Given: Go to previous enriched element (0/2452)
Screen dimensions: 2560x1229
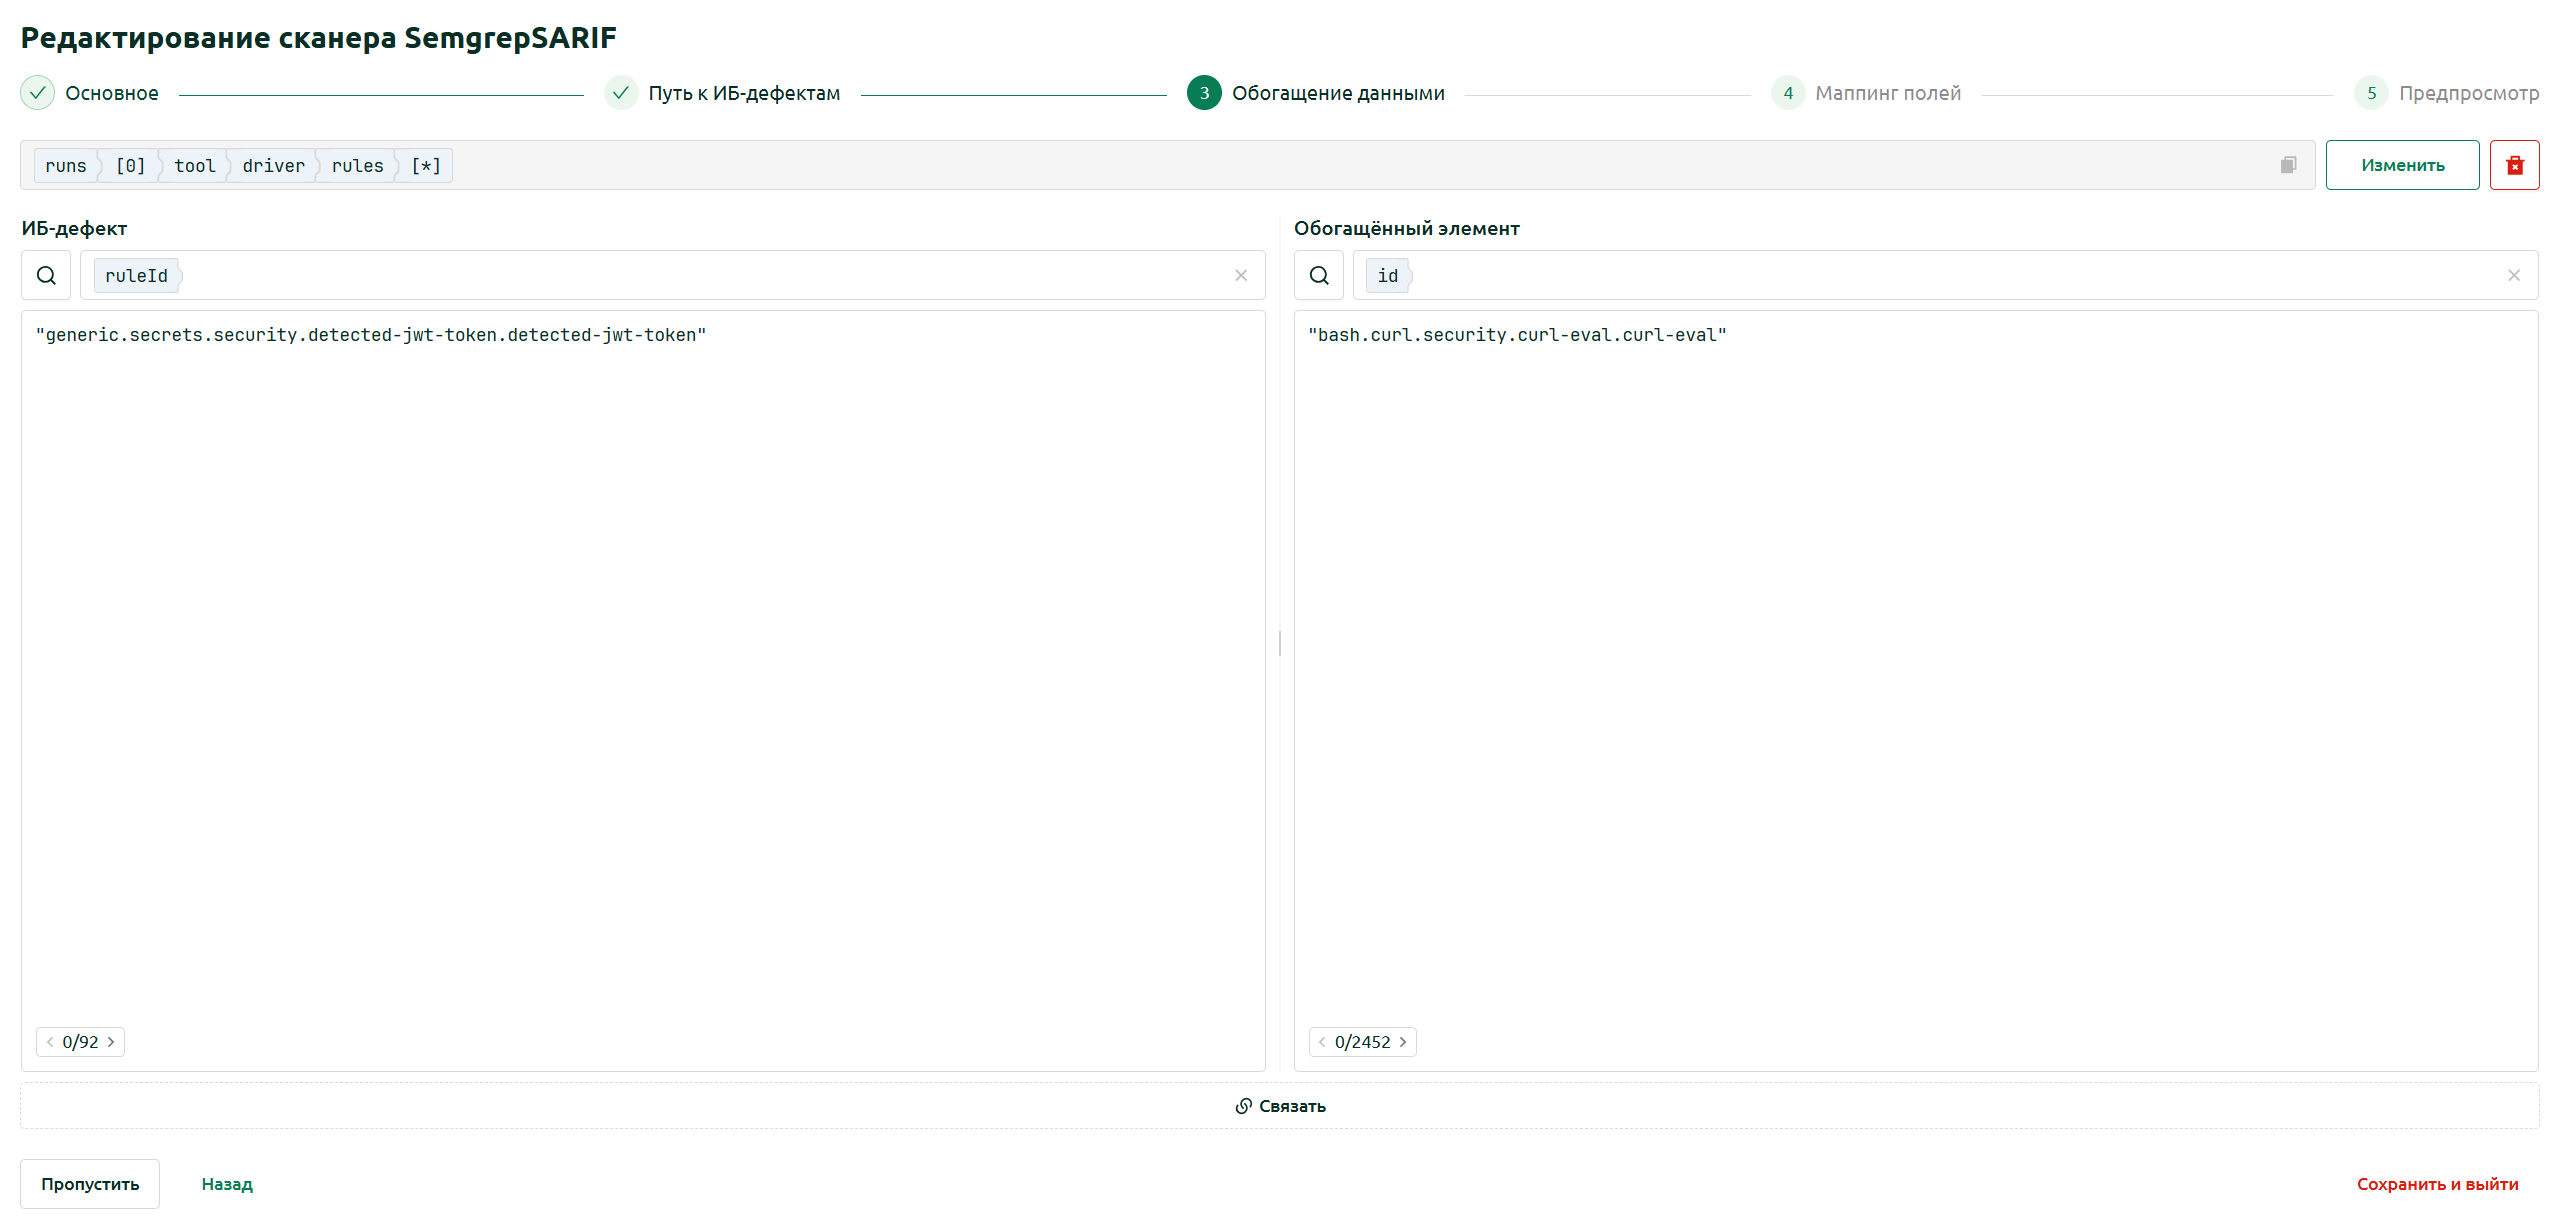Looking at the screenshot, I should pos(1322,1042).
